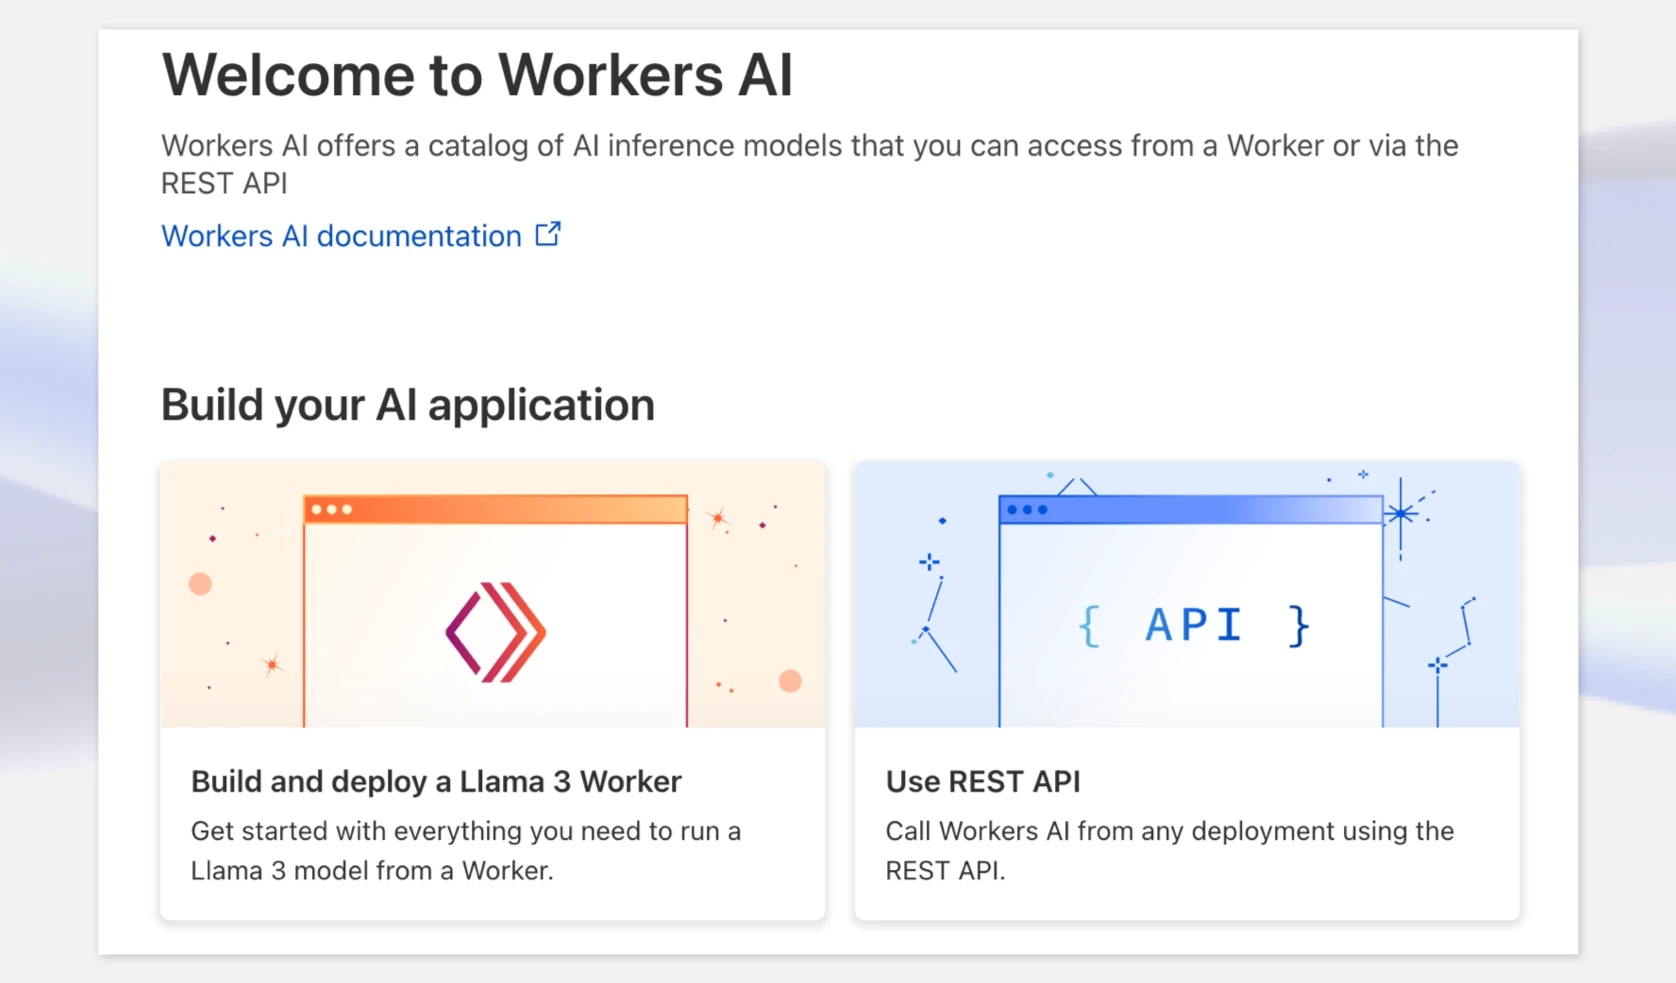Screen dimensions: 1676x983
Task: Click the external link icon beside documentation
Action: click(548, 233)
